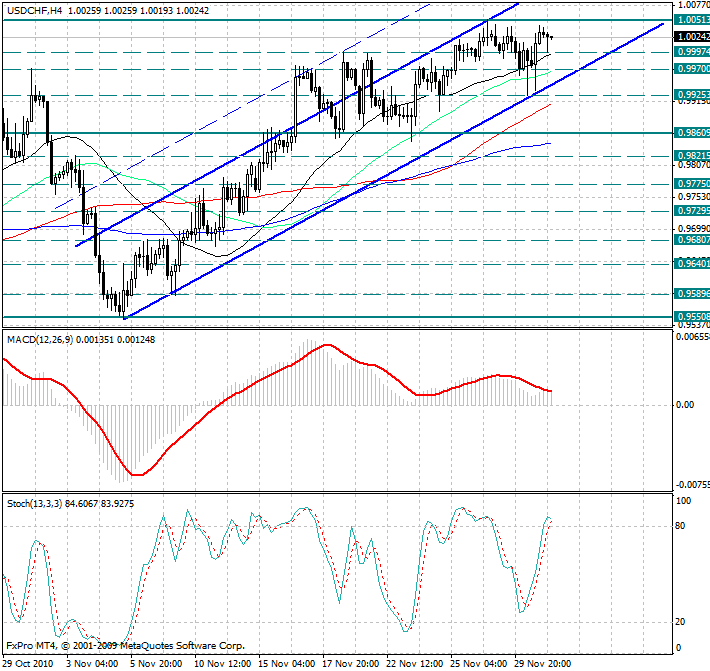Select the 0 Stochastic scale value
The image size is (710, 671).
(678, 648)
